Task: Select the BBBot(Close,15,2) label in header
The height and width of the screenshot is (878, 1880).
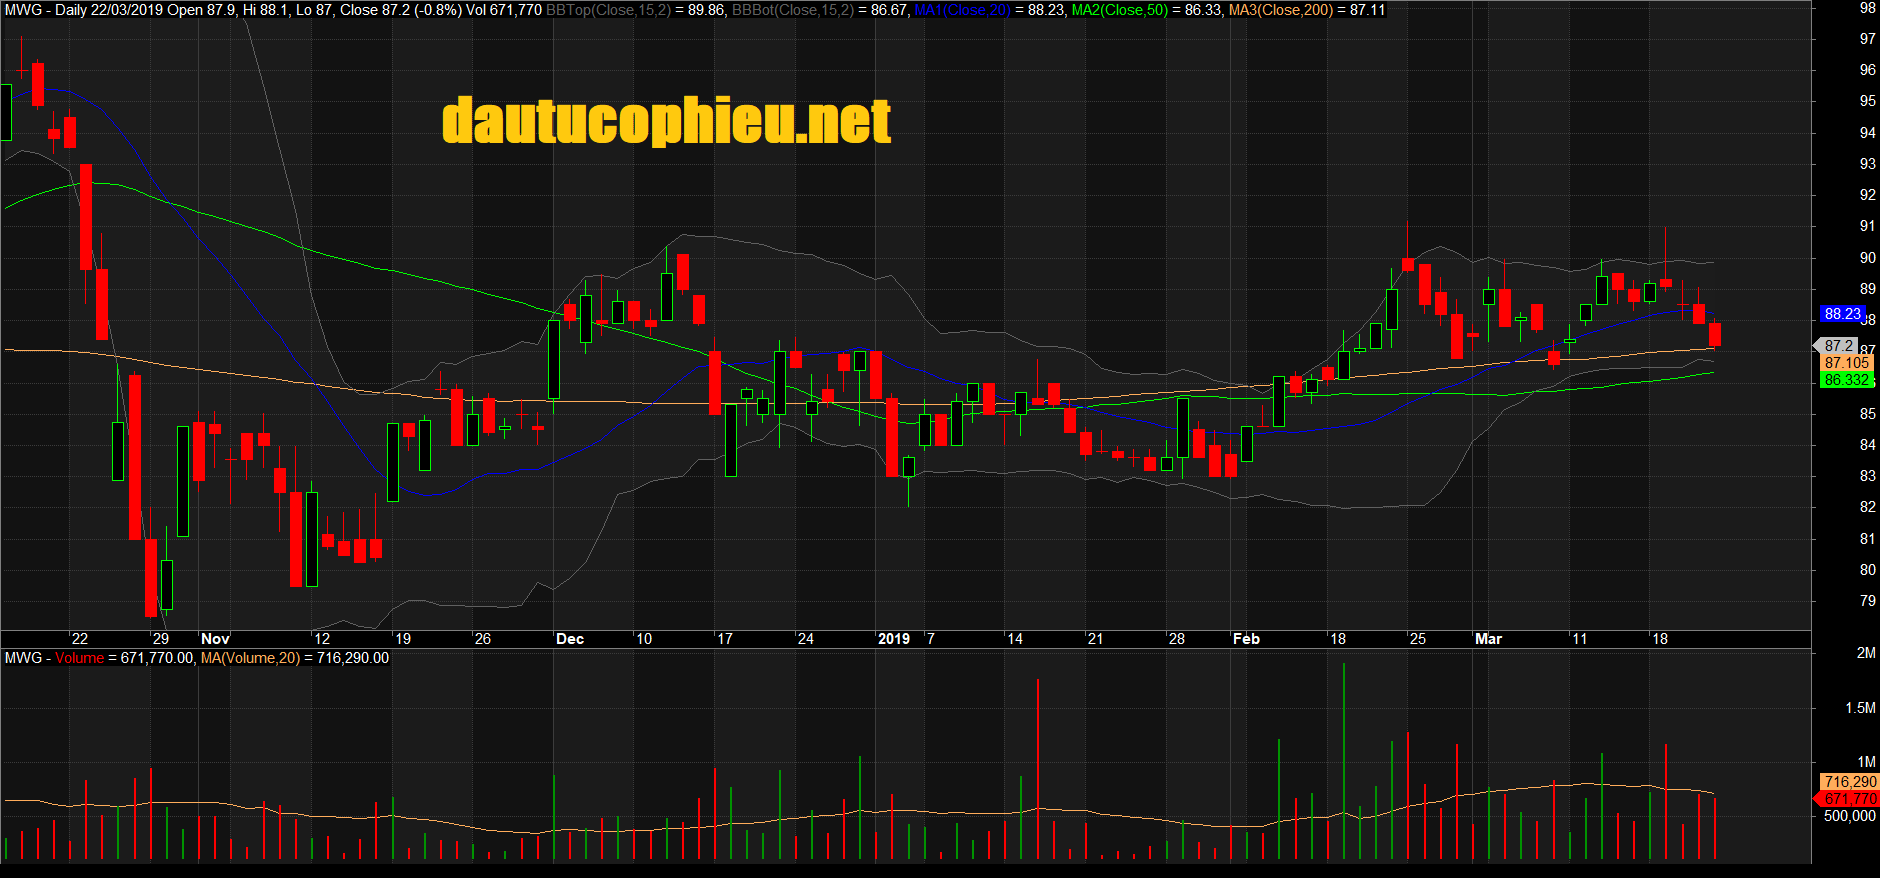Action: click(793, 10)
